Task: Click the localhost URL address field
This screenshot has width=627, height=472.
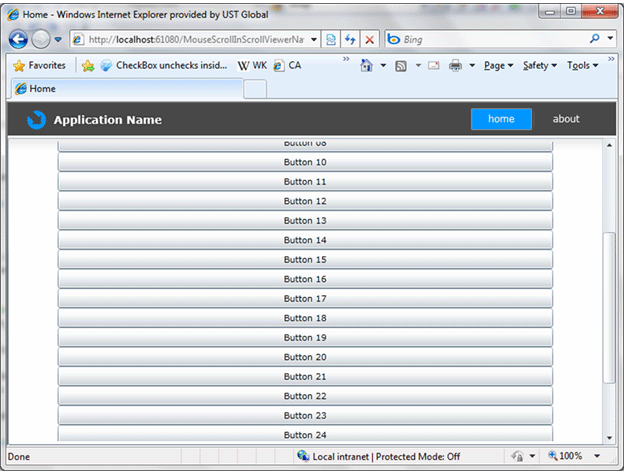Action: point(196,39)
